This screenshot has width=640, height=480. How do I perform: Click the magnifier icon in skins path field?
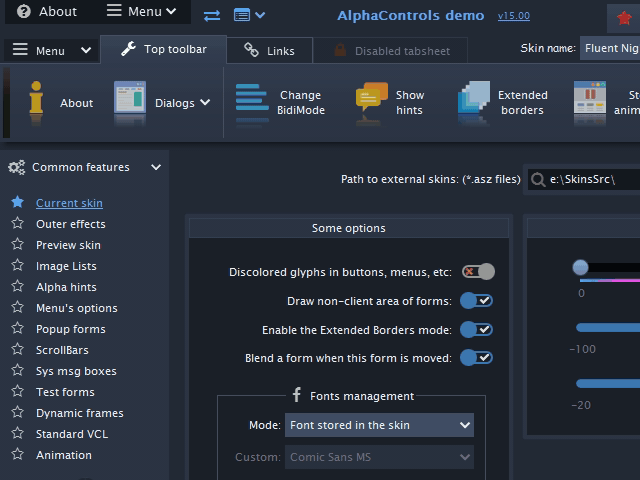coord(538,180)
